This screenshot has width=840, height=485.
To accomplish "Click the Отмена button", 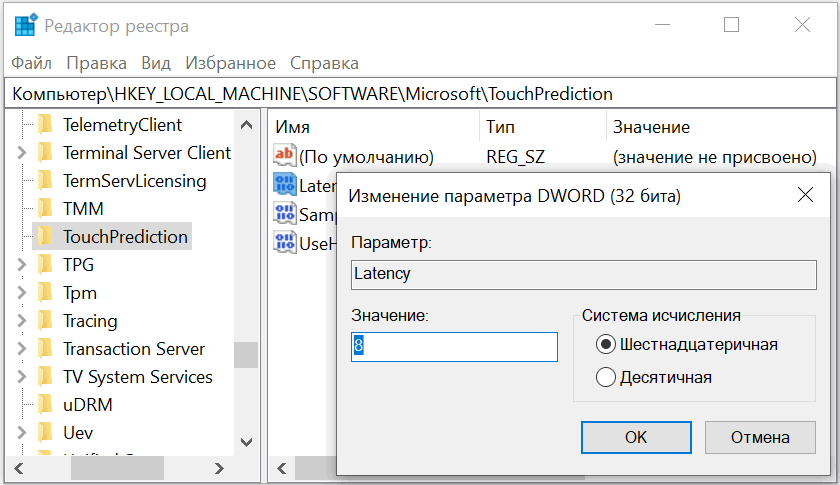I will pos(760,437).
